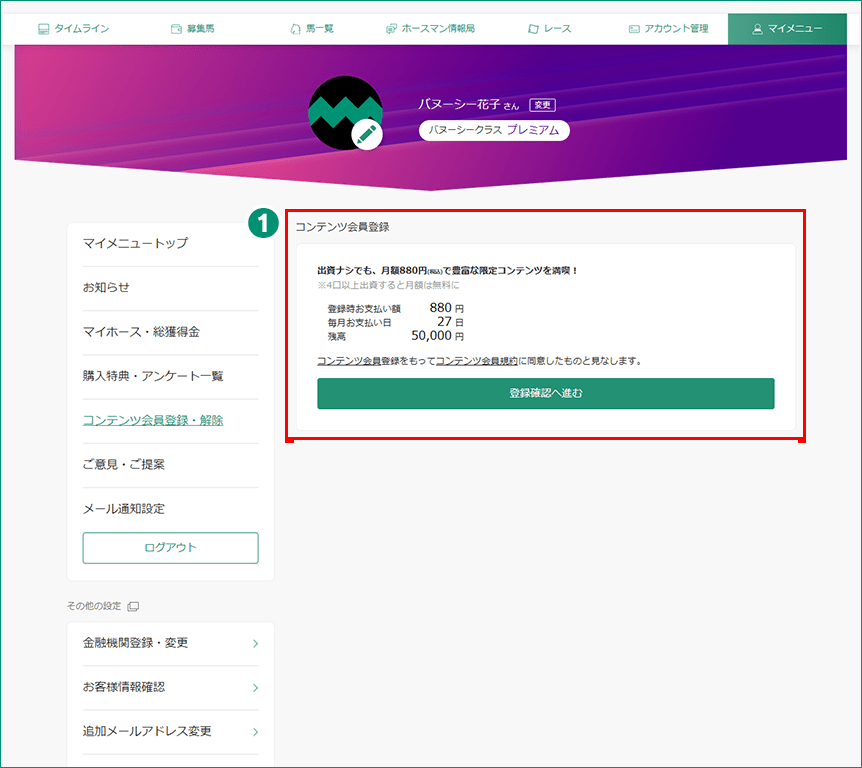Open マイホース・総獲得金
Viewport: 862px width, 768px height.
pyautogui.click(x=141, y=332)
